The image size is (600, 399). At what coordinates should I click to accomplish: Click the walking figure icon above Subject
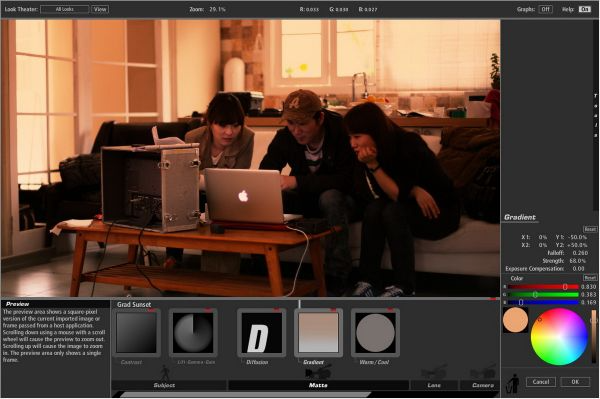tap(165, 373)
